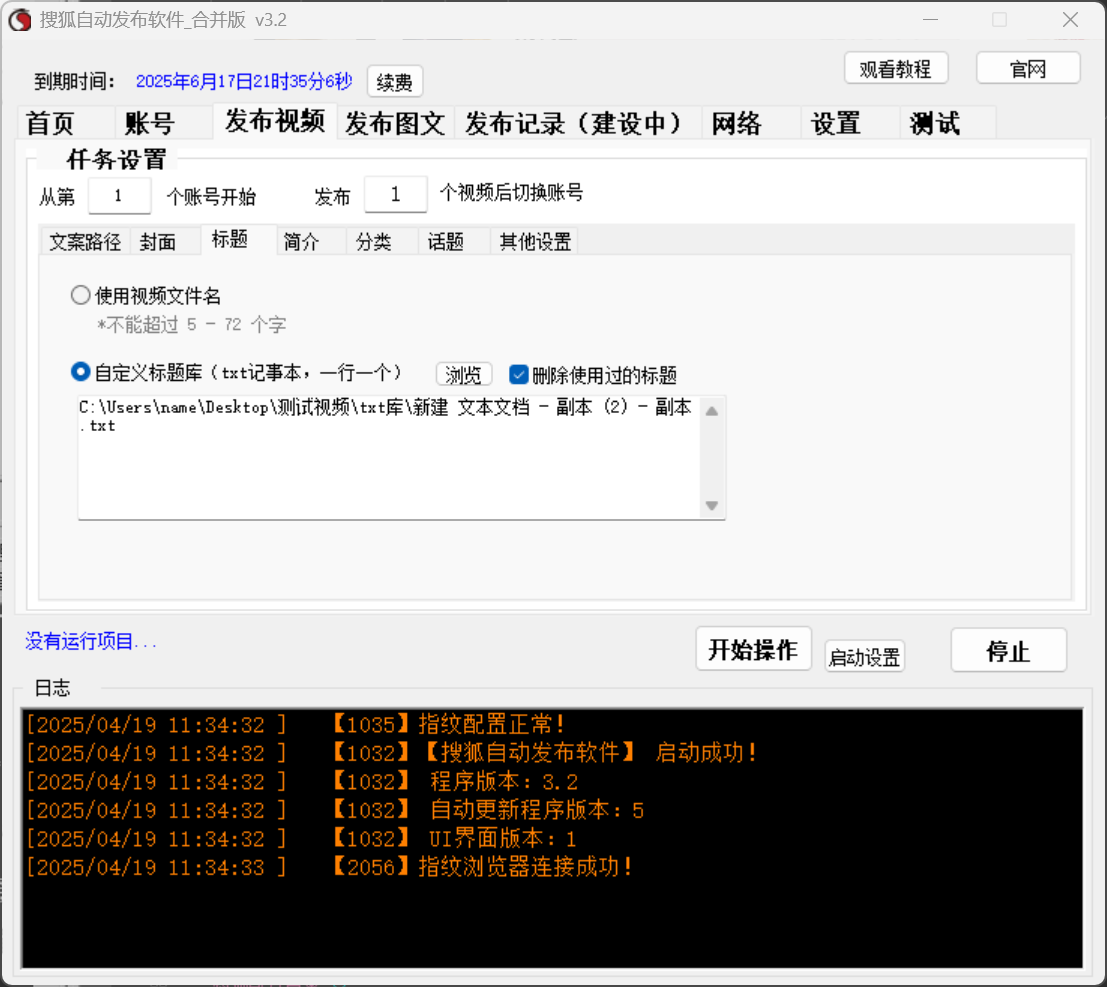The height and width of the screenshot is (987, 1107).
Task: Click log line 程序版本：3.2
Action: [x=504, y=782]
